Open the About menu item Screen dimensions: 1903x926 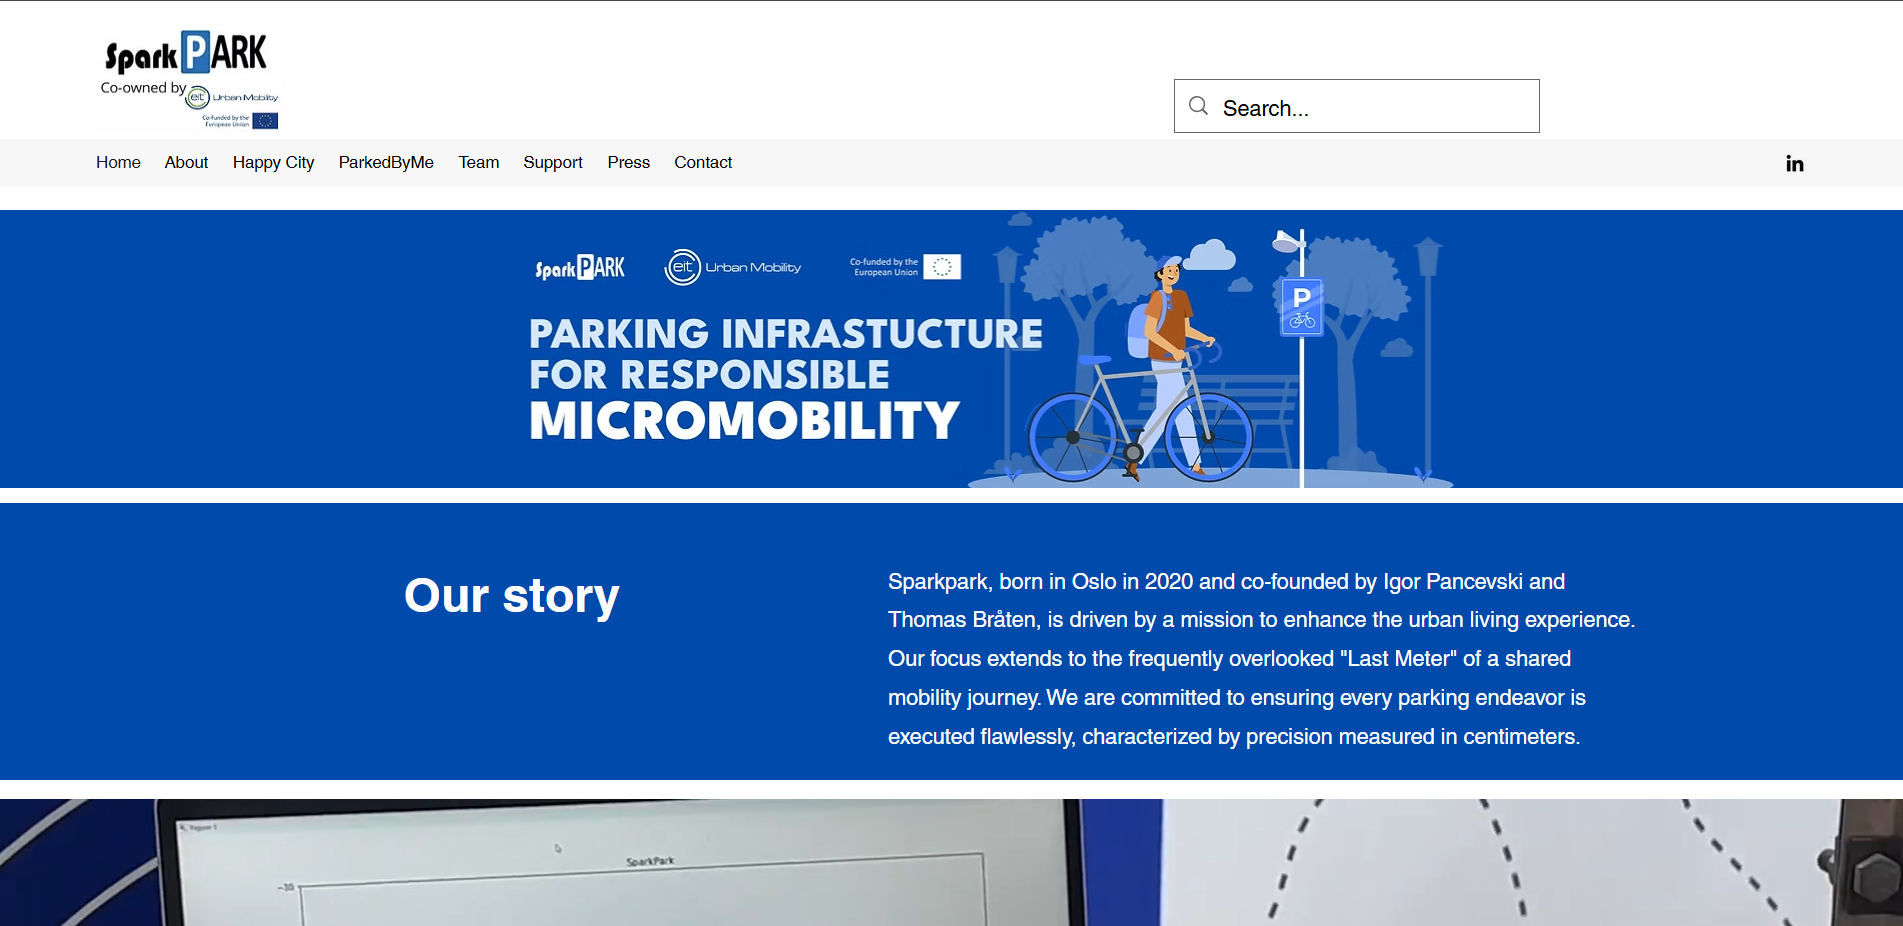[x=186, y=163]
